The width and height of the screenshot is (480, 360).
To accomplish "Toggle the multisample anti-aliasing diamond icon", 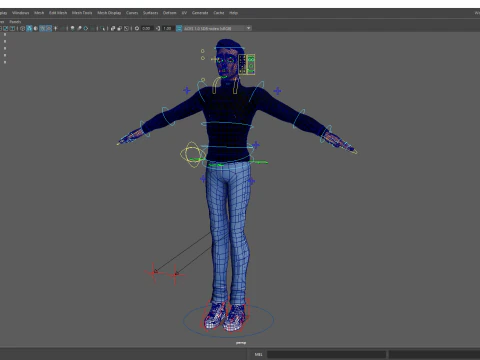I will [x=86, y=28].
